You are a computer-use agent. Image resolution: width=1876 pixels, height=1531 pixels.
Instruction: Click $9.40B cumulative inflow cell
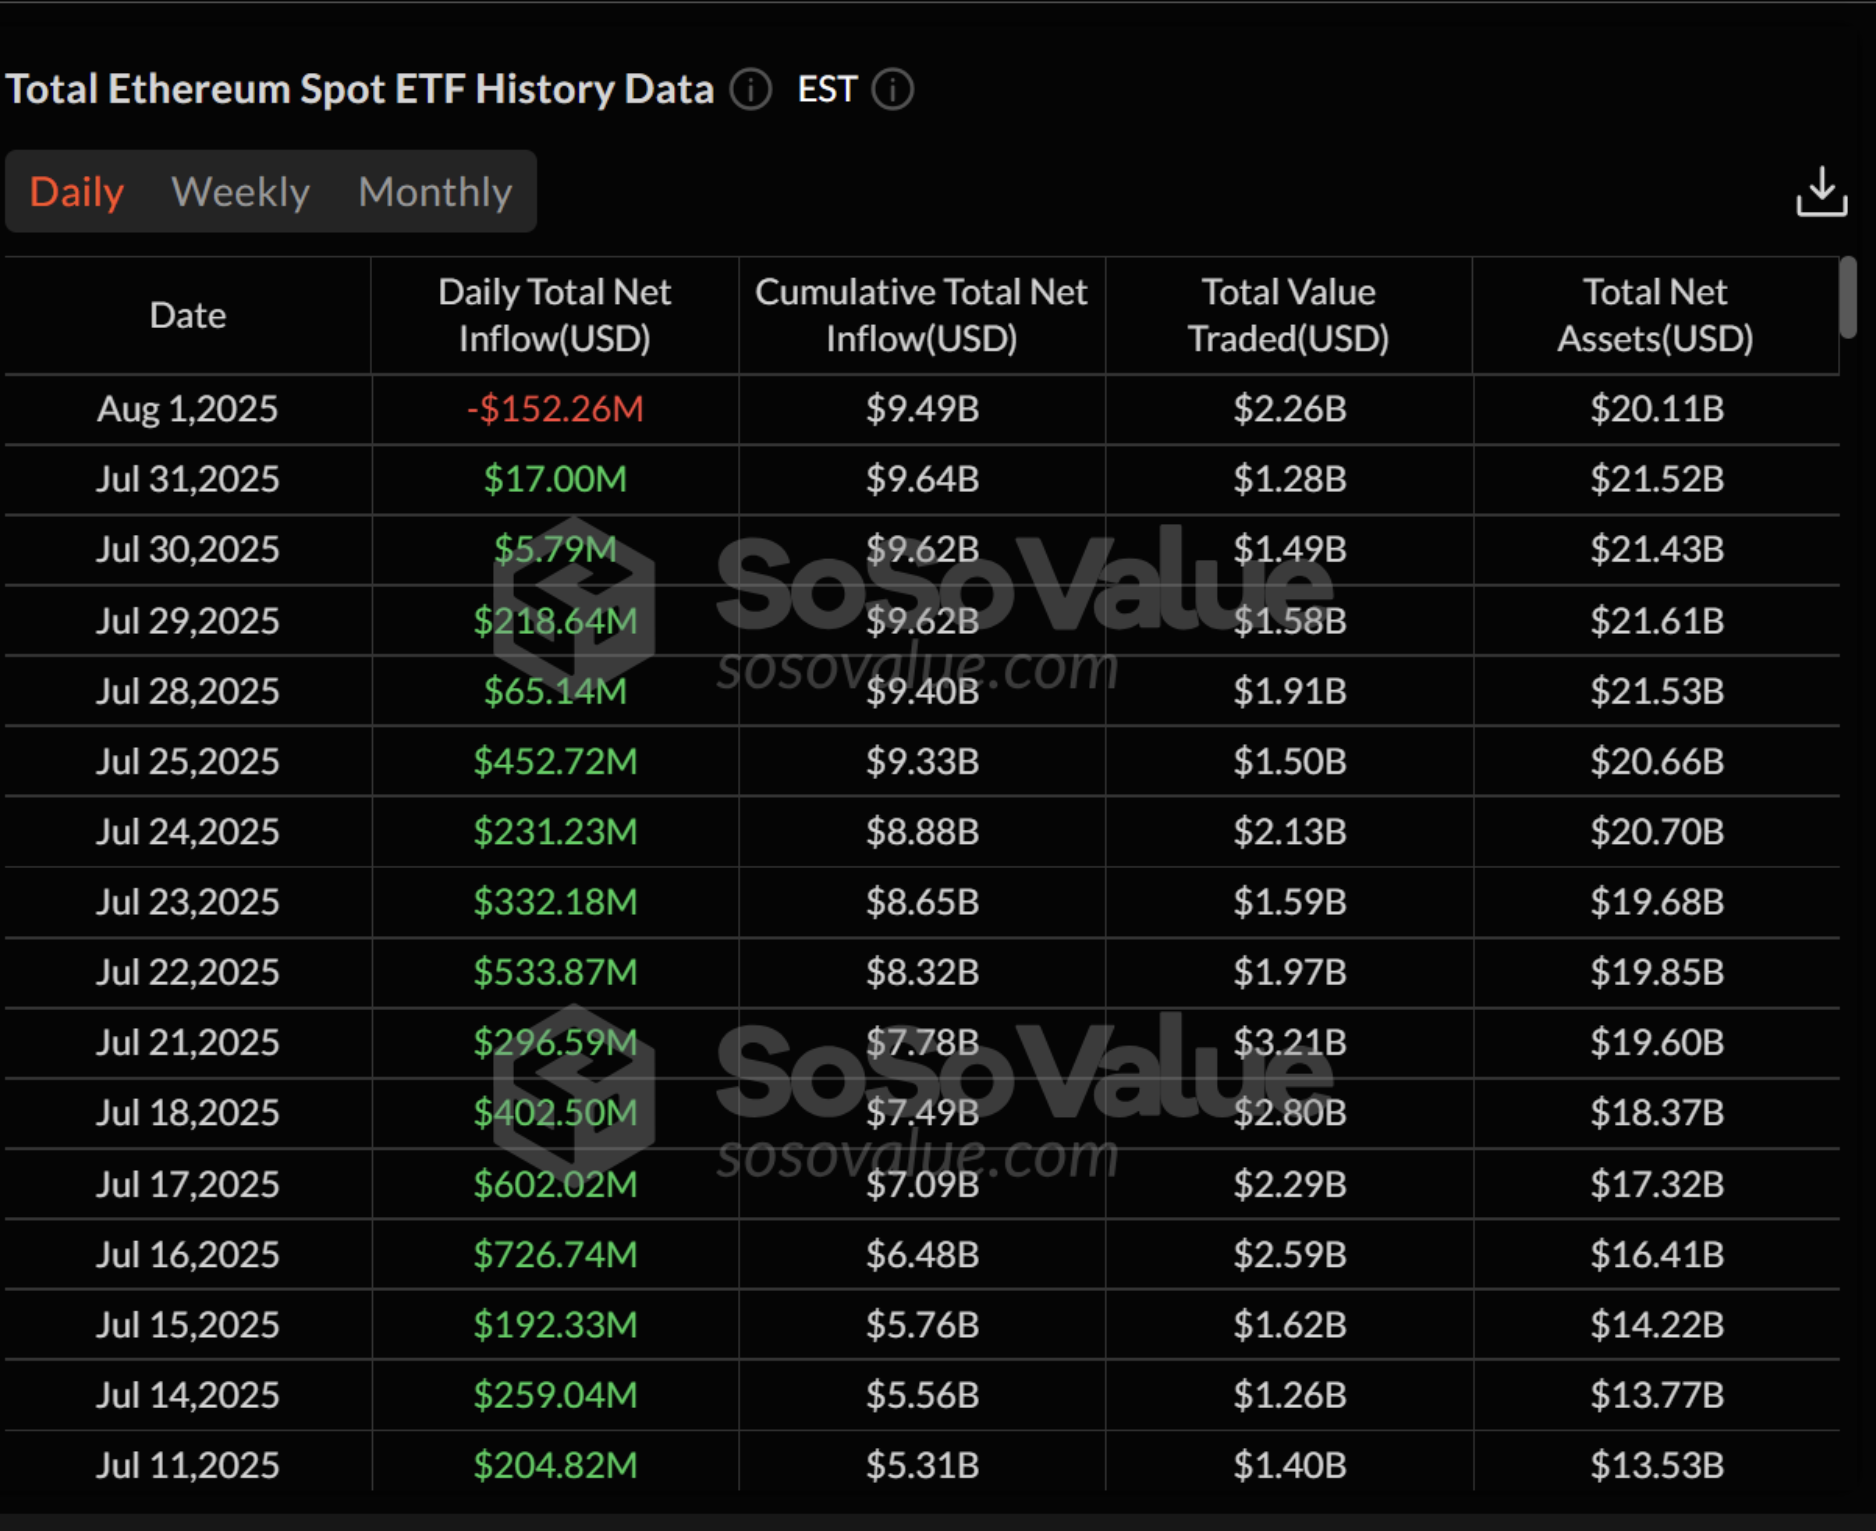coord(922,691)
